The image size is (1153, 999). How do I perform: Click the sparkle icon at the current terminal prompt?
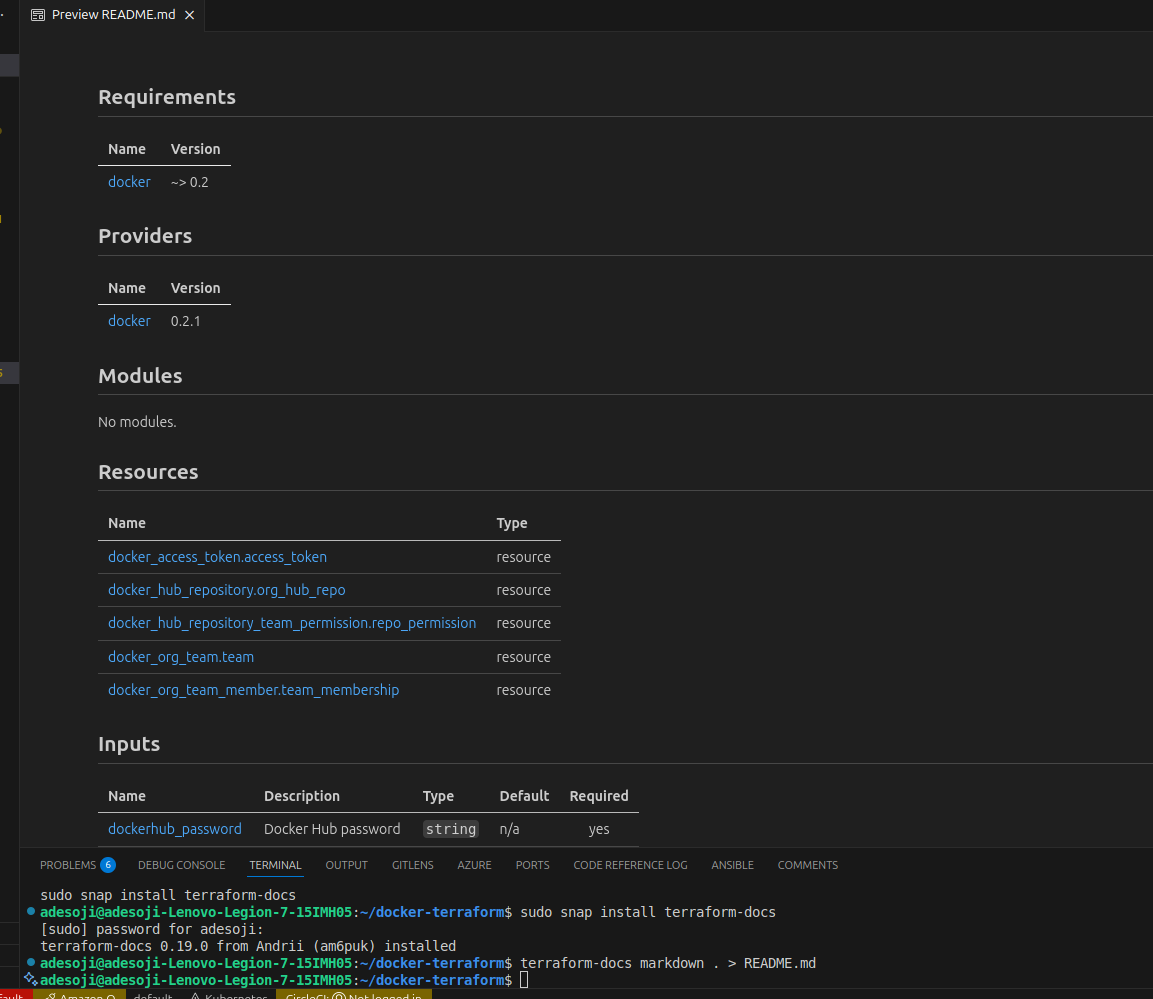tap(31, 978)
